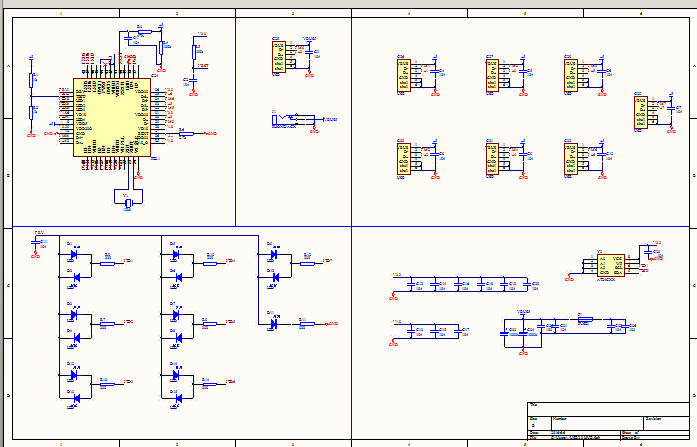Screen dimensions: 697x447
Task: Select the last capacitor in the six-capacitor decoupling row
Action: coord(527,284)
